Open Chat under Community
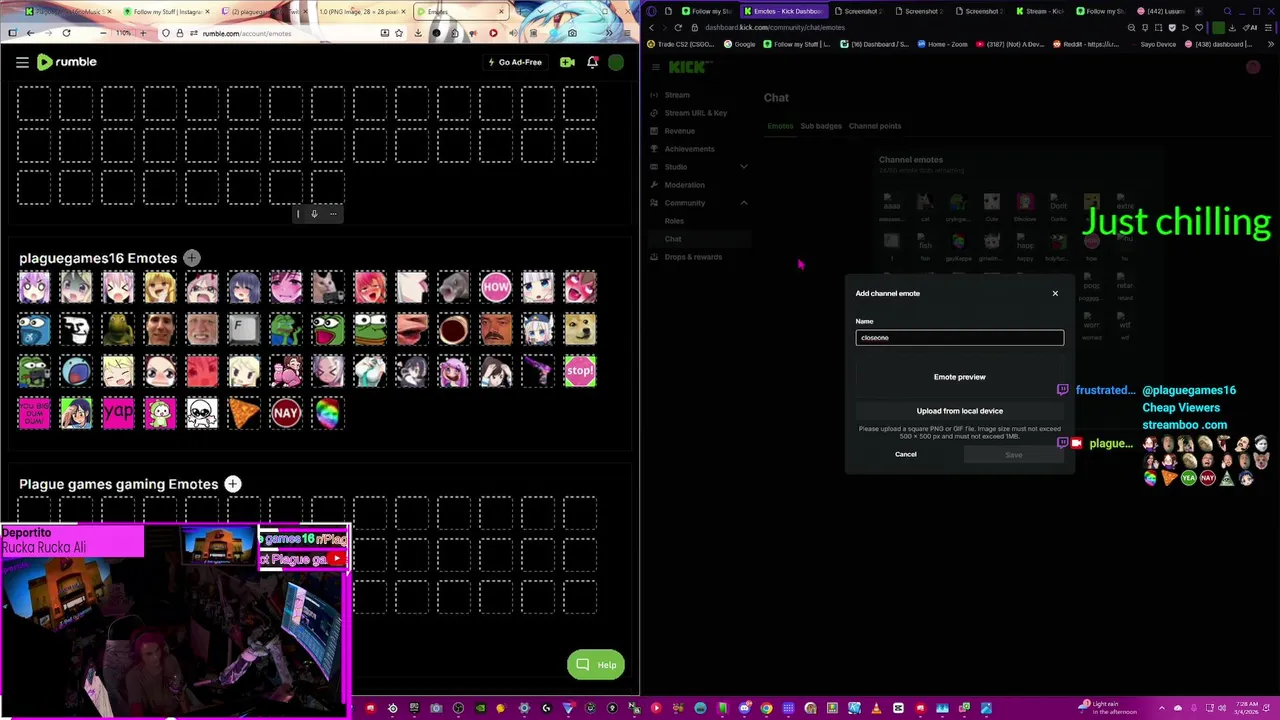Viewport: 1280px width, 720px height. point(700,239)
